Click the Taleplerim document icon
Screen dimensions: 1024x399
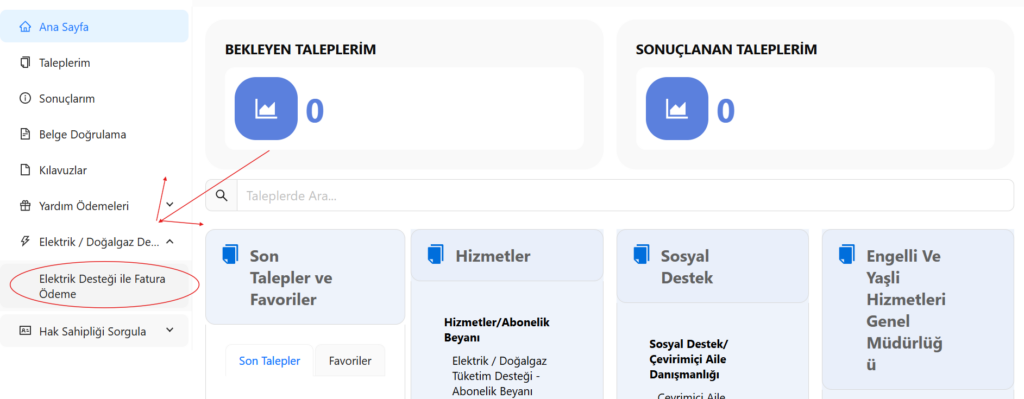click(25, 63)
